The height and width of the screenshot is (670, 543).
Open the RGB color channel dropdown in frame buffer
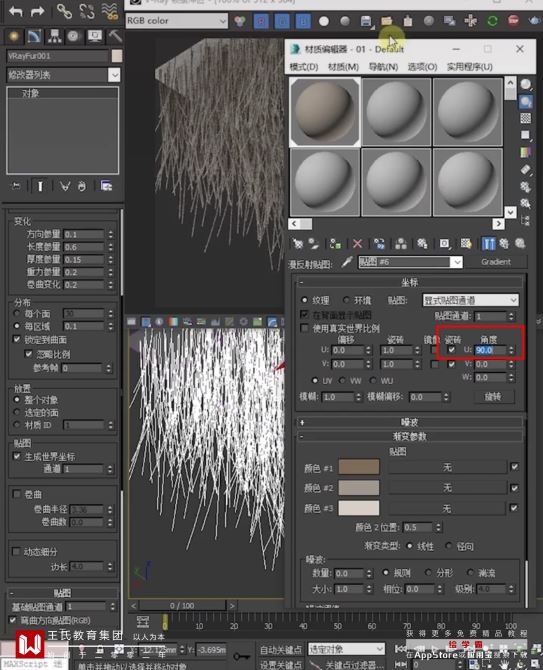[x=176, y=21]
